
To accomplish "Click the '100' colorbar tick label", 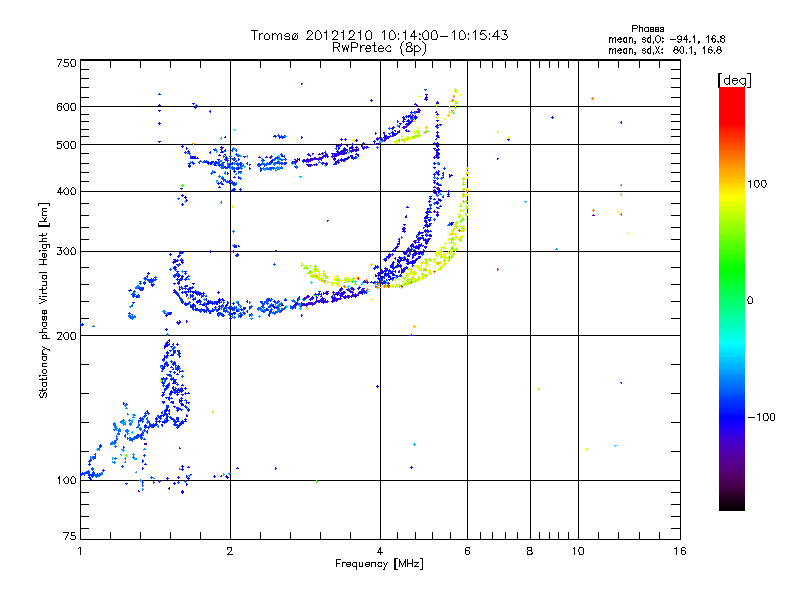I will pos(757,184).
